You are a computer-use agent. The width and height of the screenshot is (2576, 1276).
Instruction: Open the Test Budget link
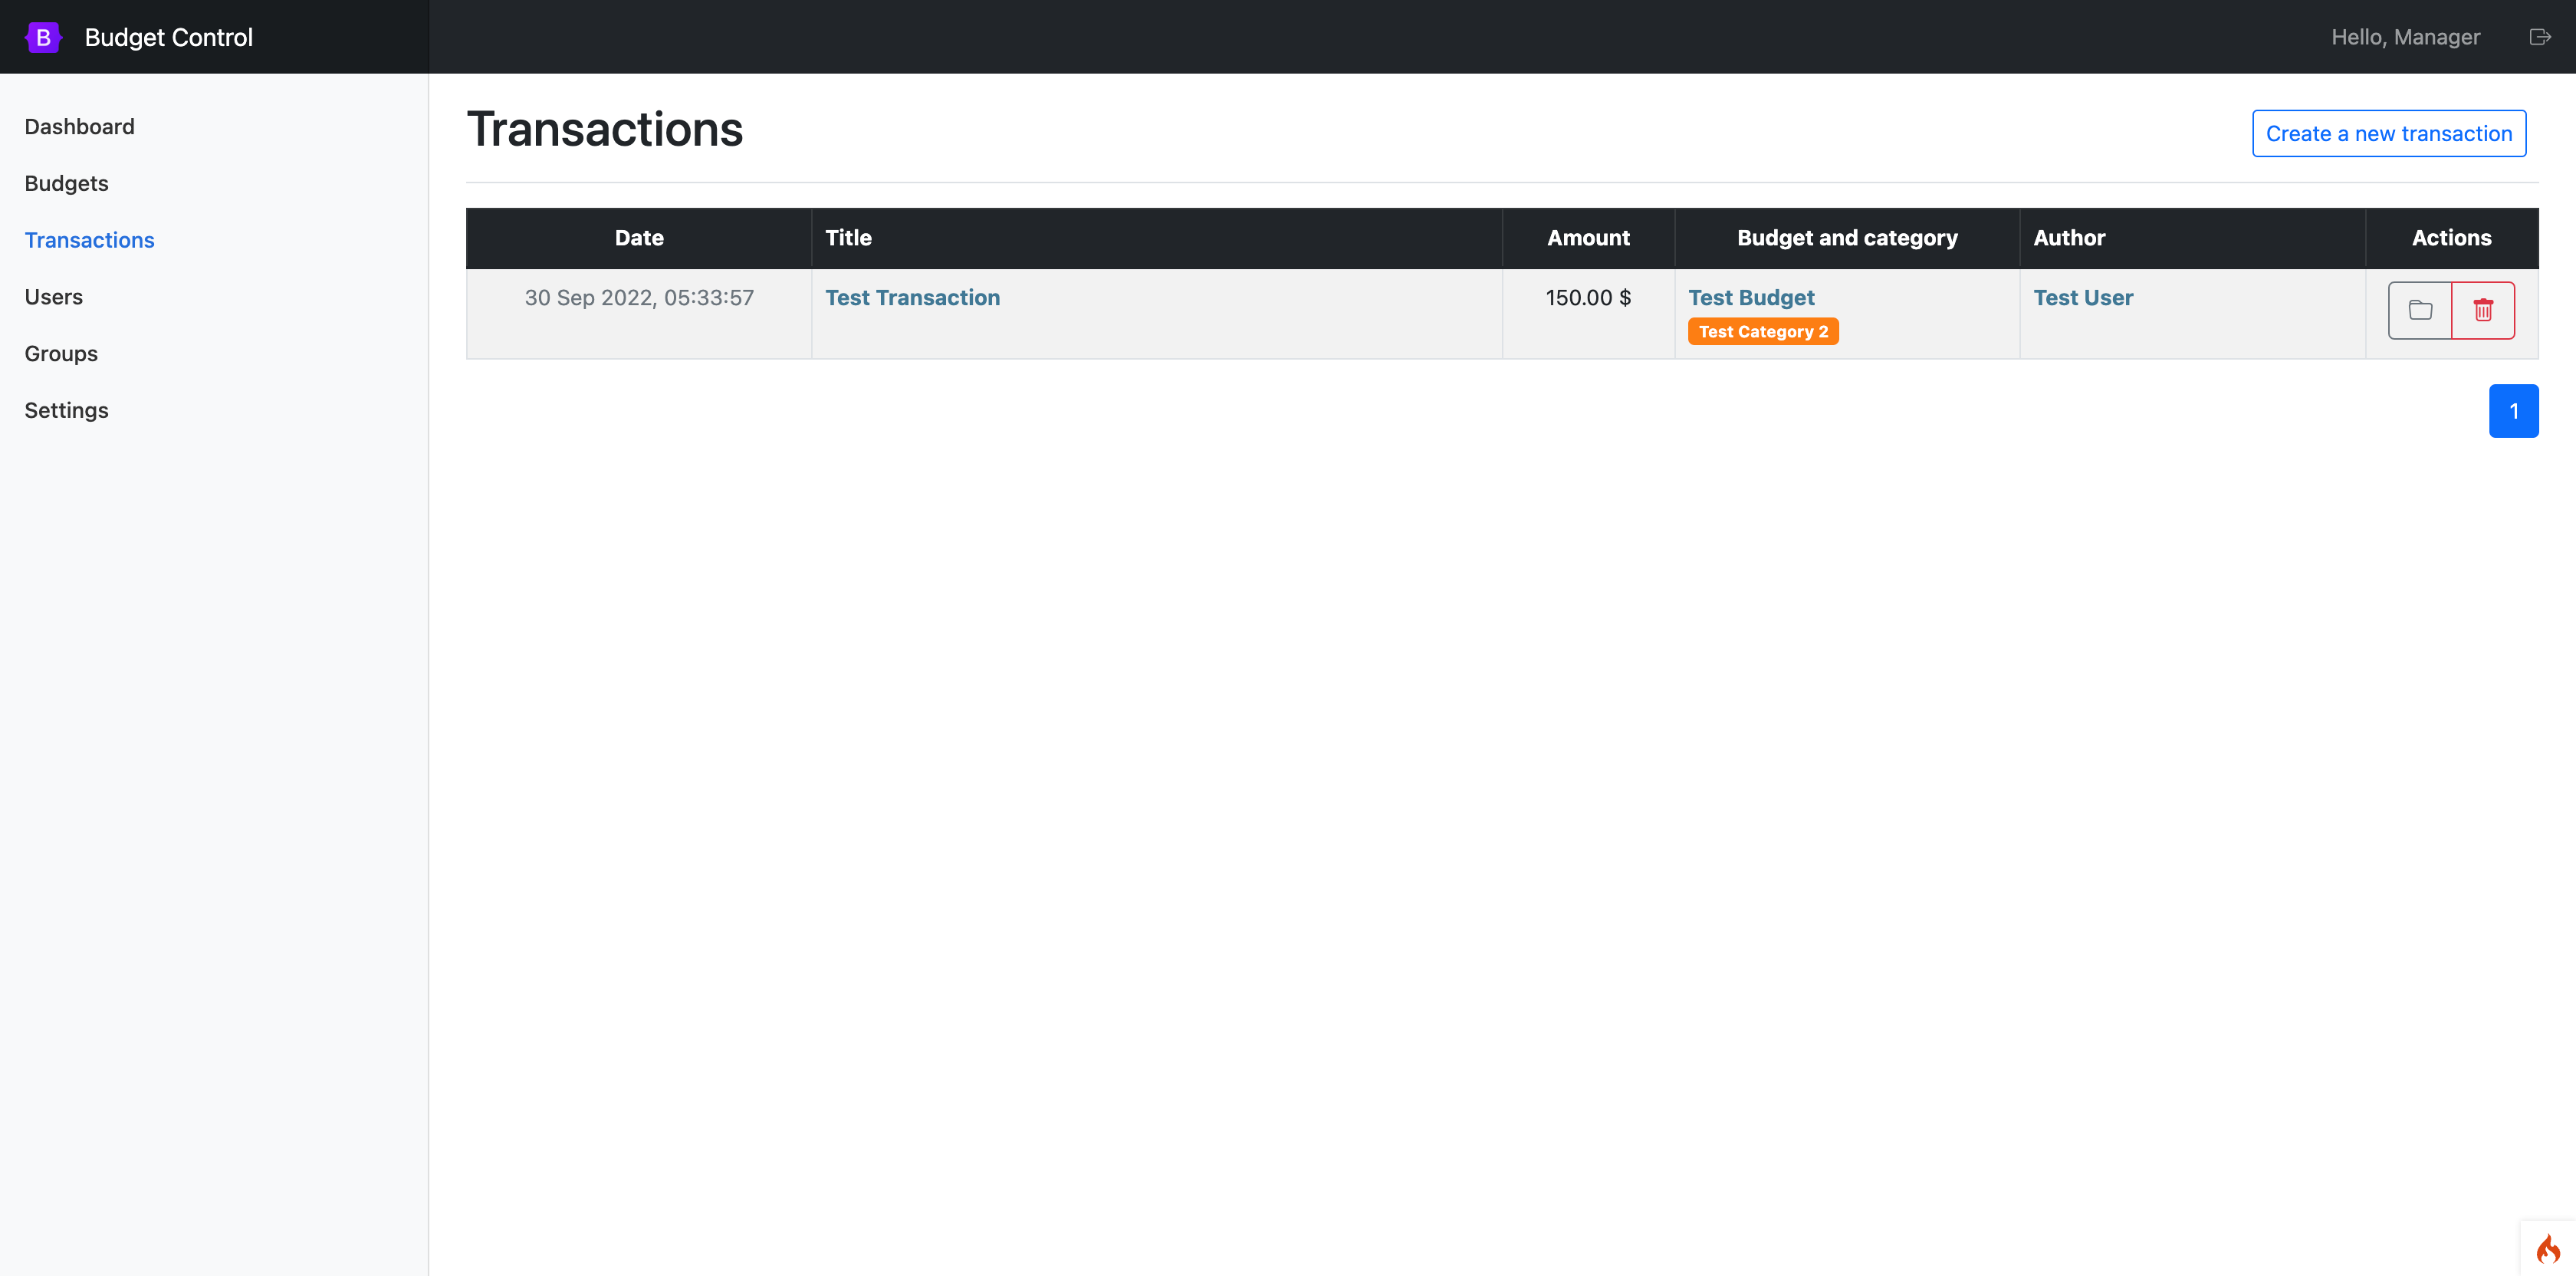coord(1751,298)
